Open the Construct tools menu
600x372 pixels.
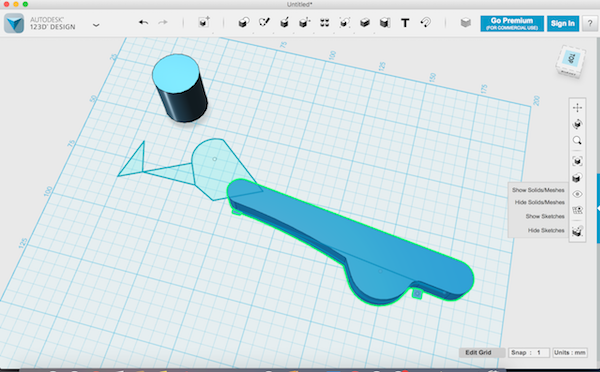click(284, 23)
